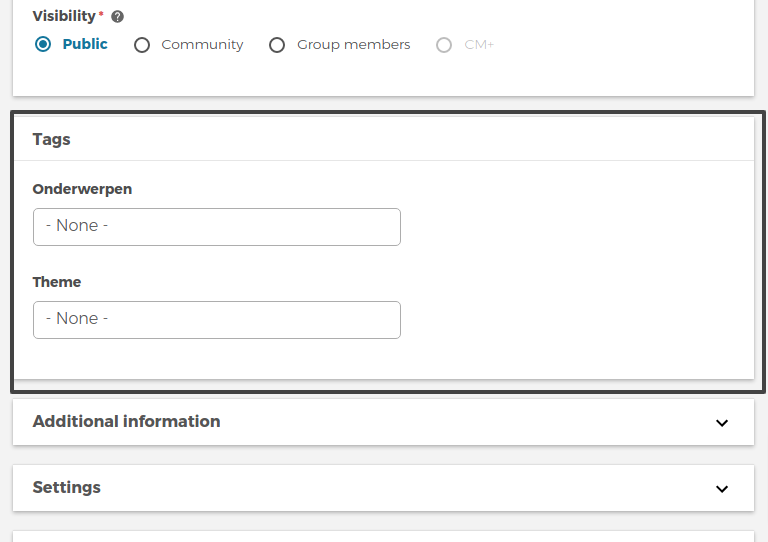Click the Additional information chevron arrow
Viewport: 768px width, 542px height.
point(722,423)
